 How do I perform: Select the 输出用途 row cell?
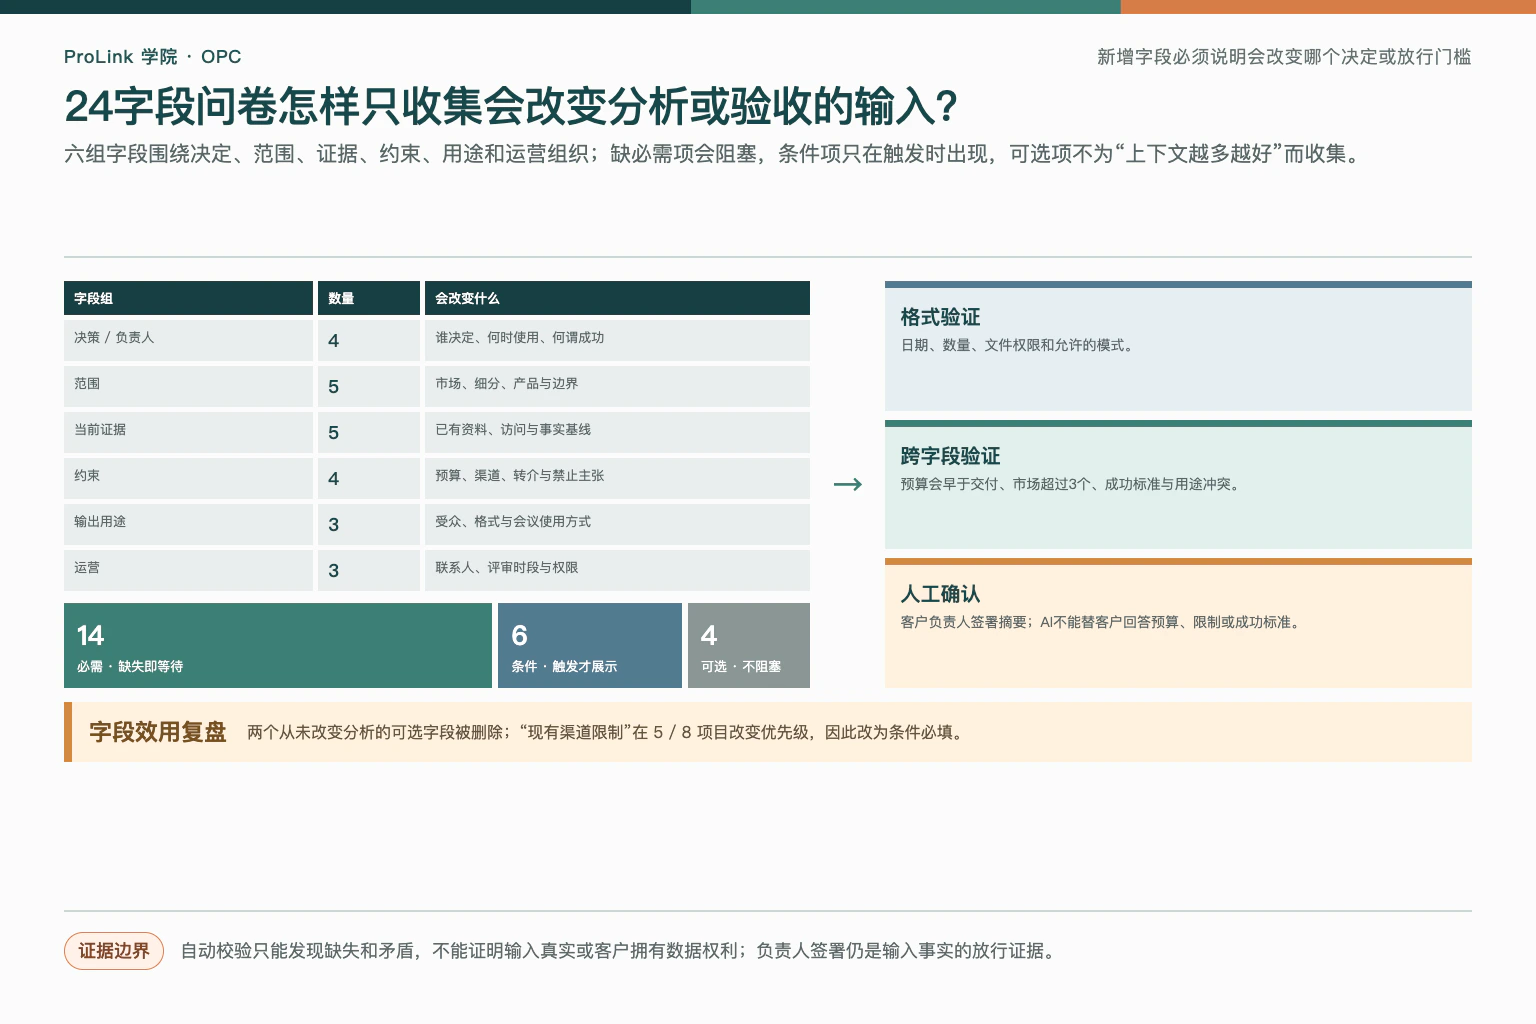pos(188,524)
